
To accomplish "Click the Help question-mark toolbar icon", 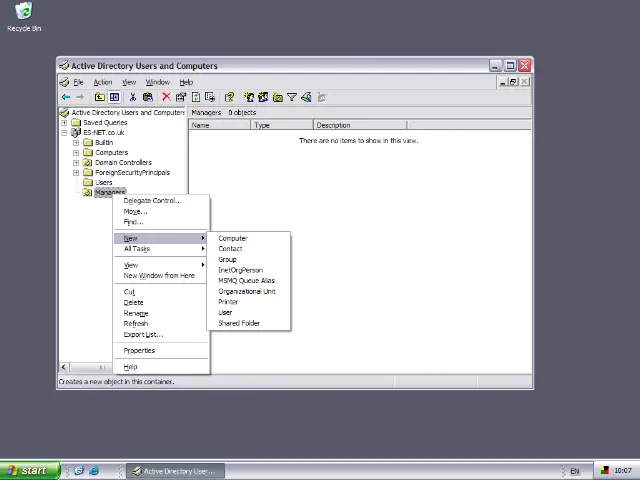I will [229, 97].
